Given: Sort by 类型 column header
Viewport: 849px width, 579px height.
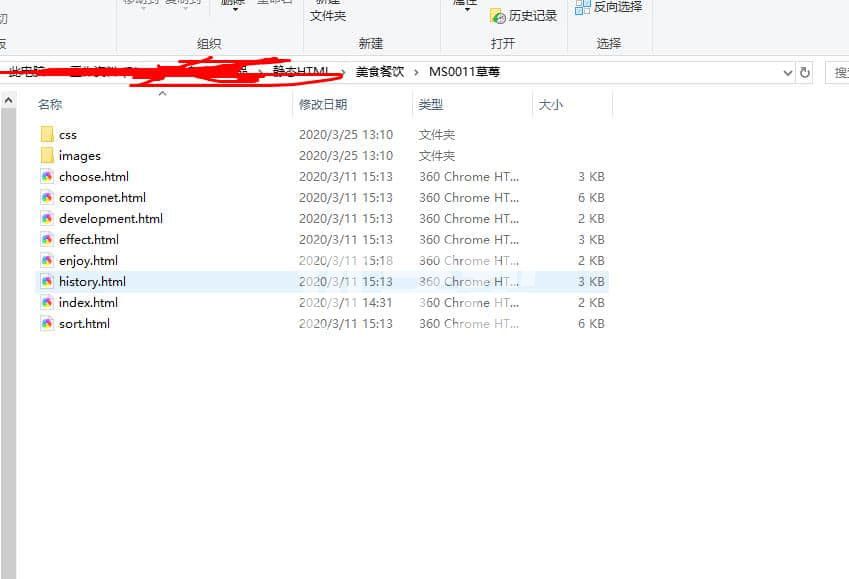Looking at the screenshot, I should coord(431,104).
